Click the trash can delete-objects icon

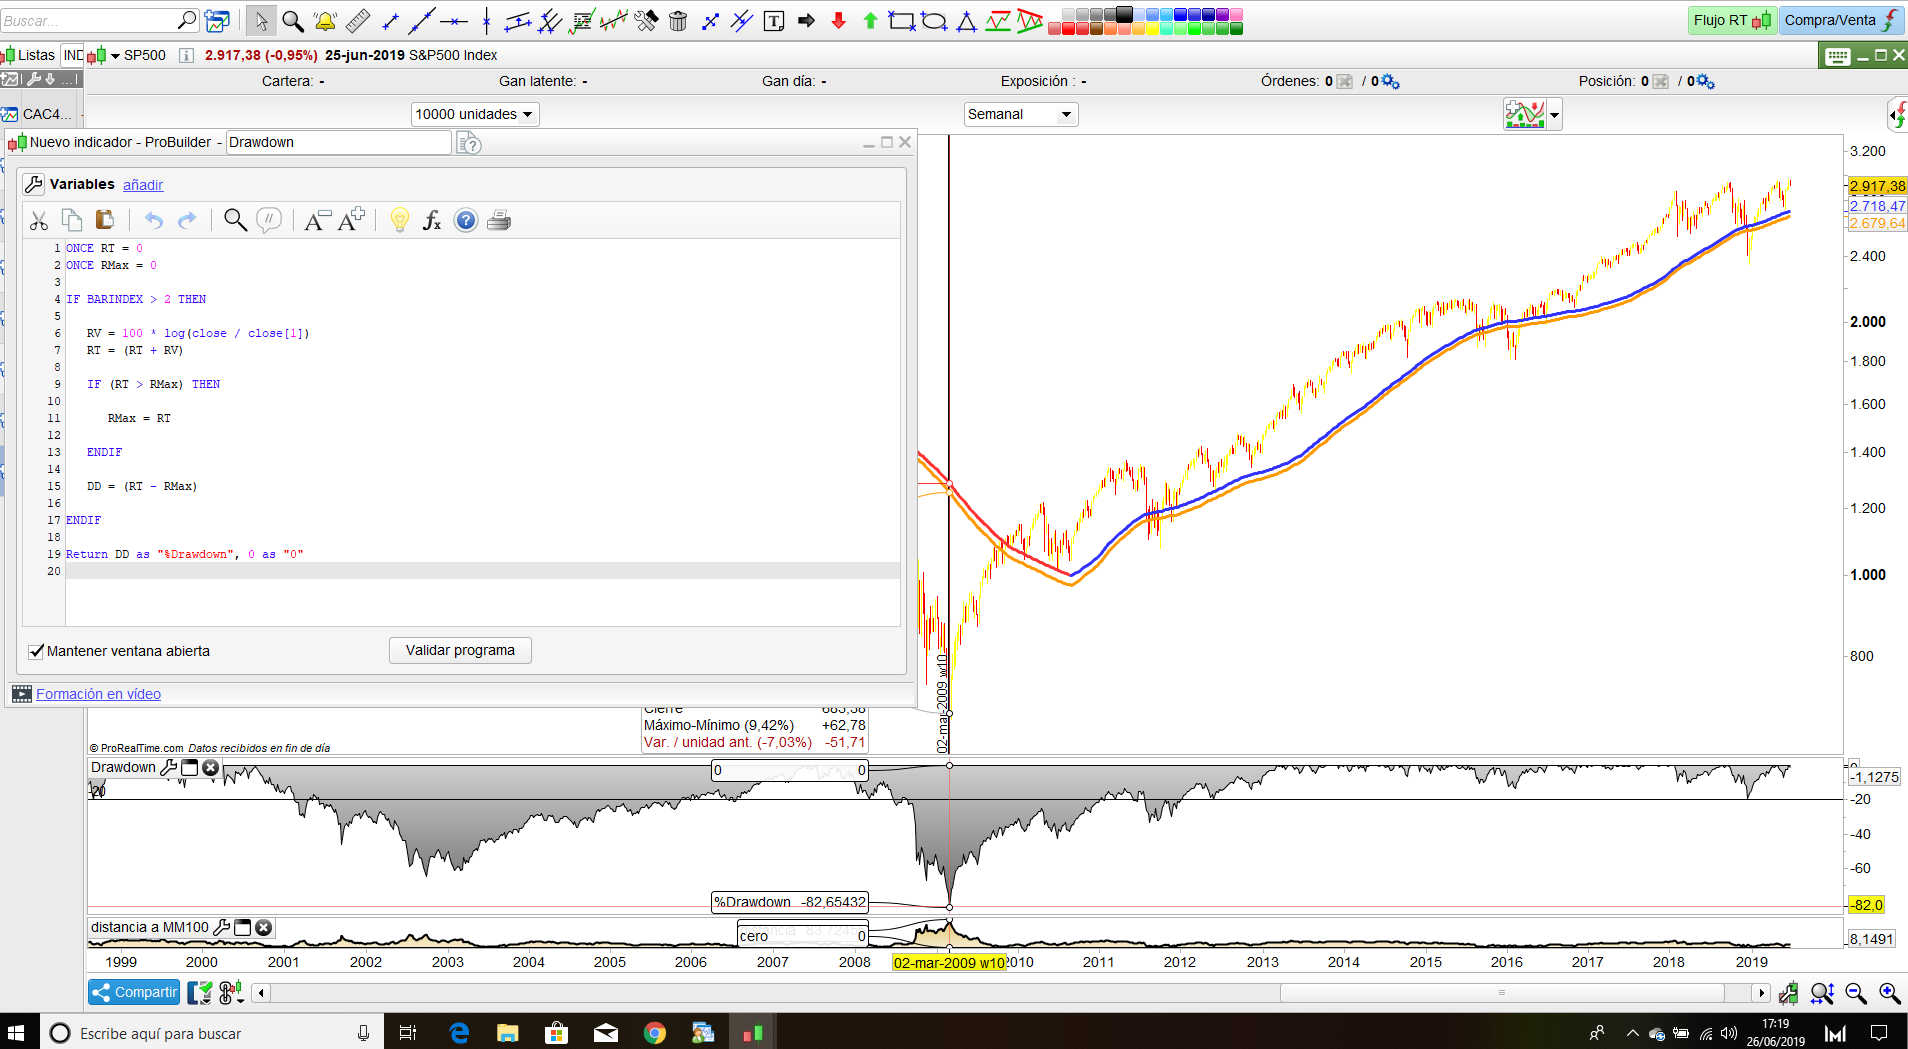678,21
